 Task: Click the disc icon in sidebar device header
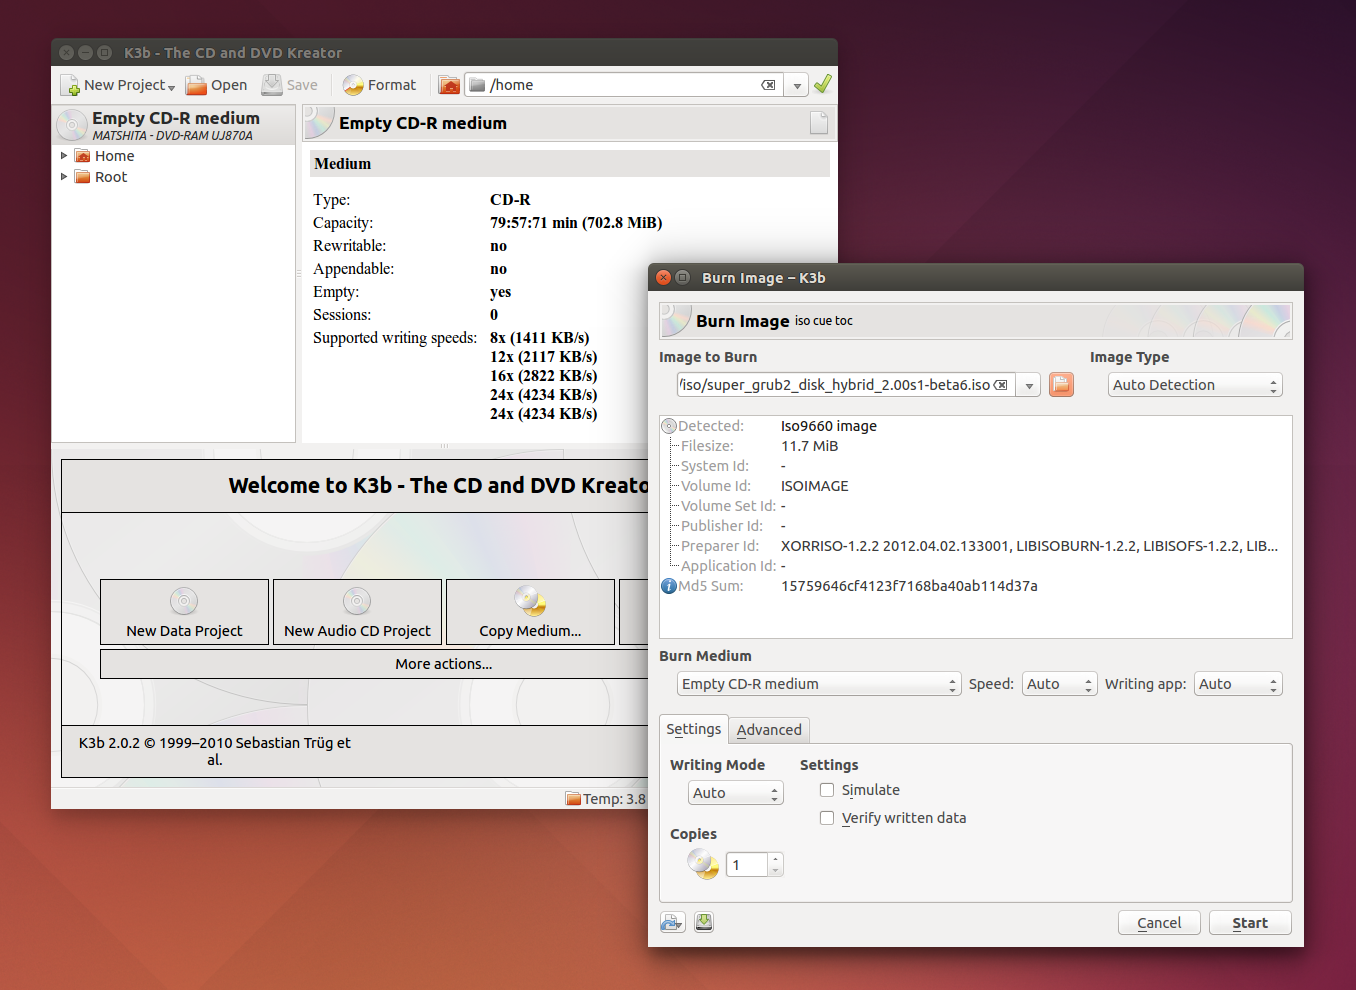pyautogui.click(x=72, y=125)
